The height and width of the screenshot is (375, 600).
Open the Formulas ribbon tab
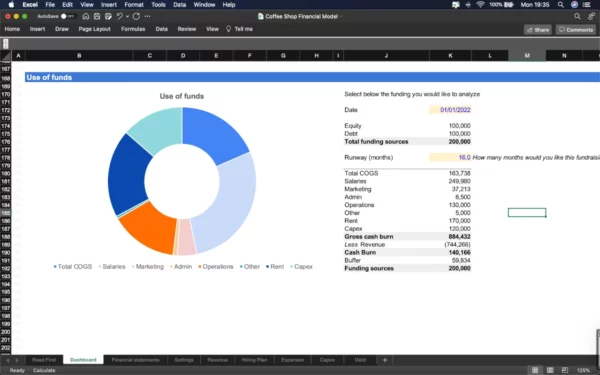pyautogui.click(x=133, y=29)
